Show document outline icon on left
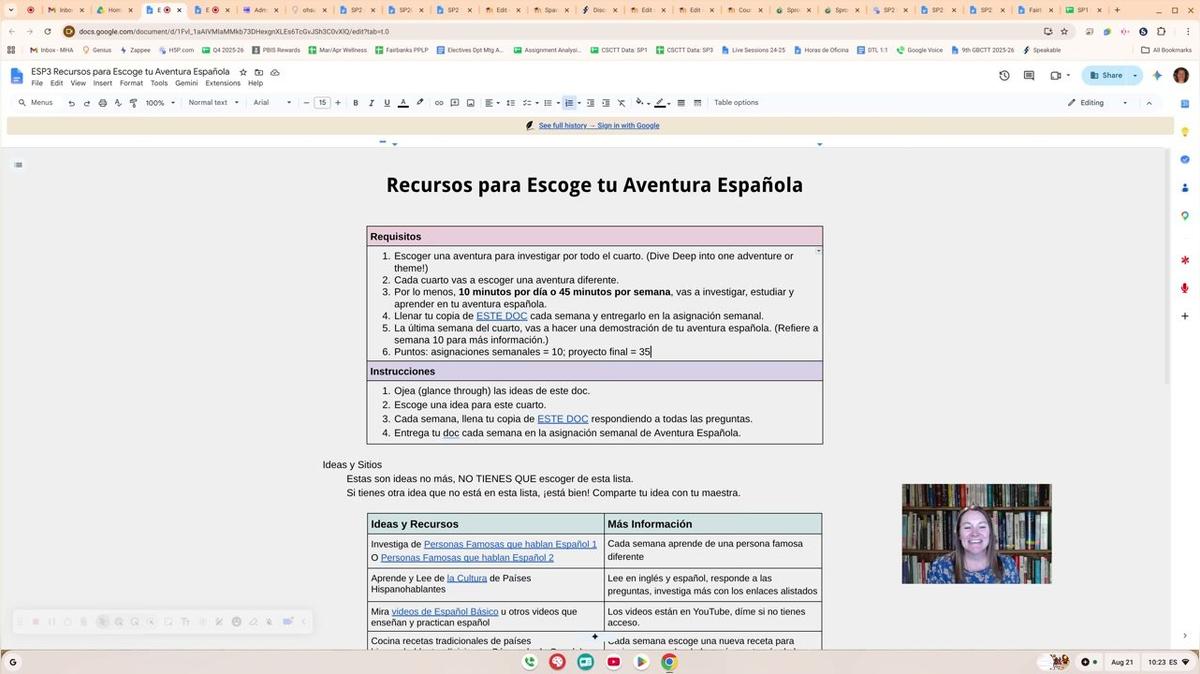Image resolution: width=1200 pixels, height=674 pixels. pyautogui.click(x=18, y=165)
